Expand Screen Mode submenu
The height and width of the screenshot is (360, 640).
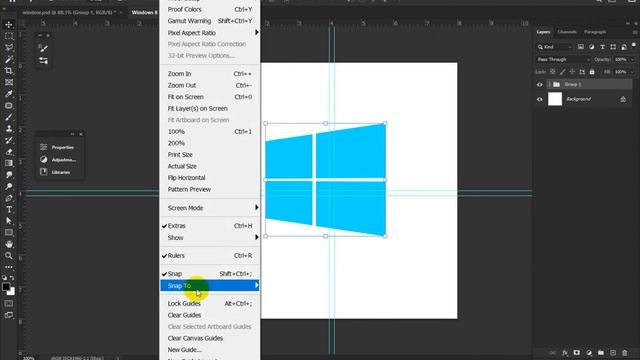[x=210, y=208]
